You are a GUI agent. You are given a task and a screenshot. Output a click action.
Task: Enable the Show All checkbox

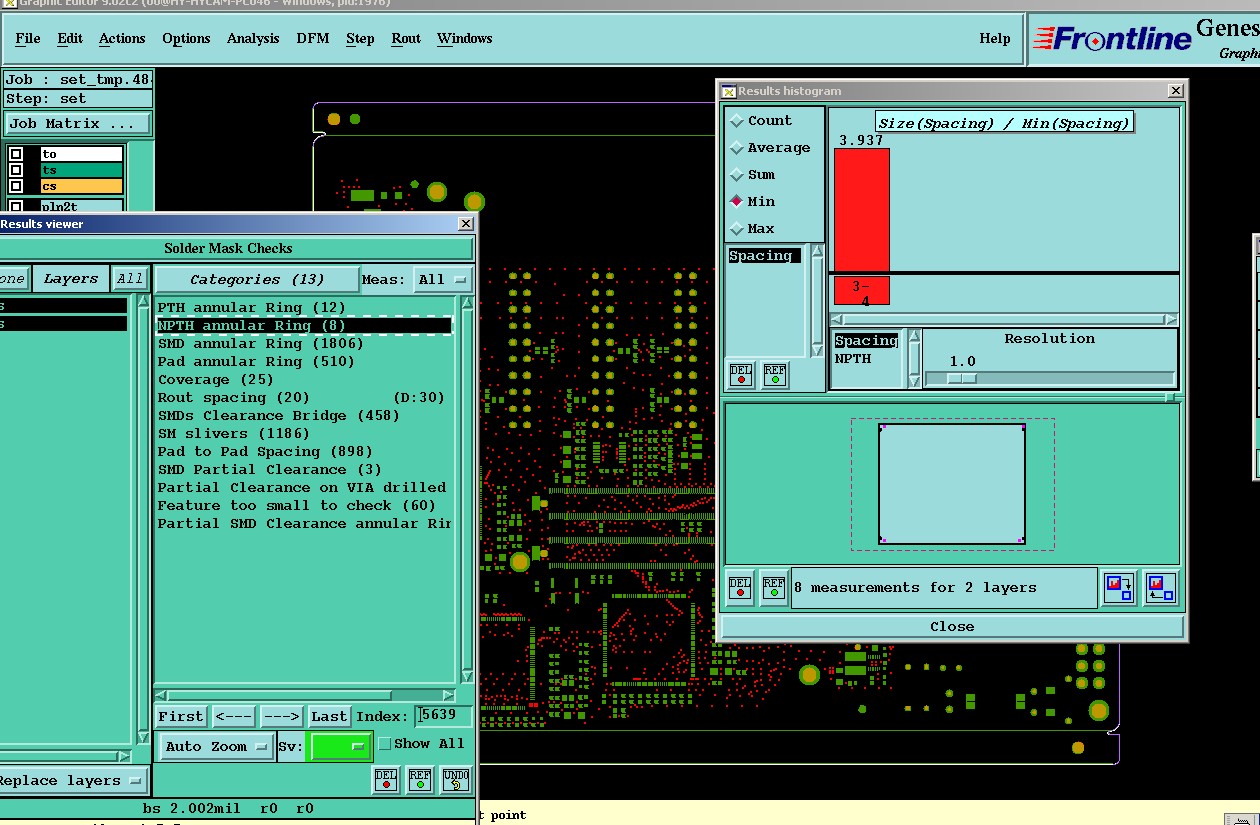385,744
